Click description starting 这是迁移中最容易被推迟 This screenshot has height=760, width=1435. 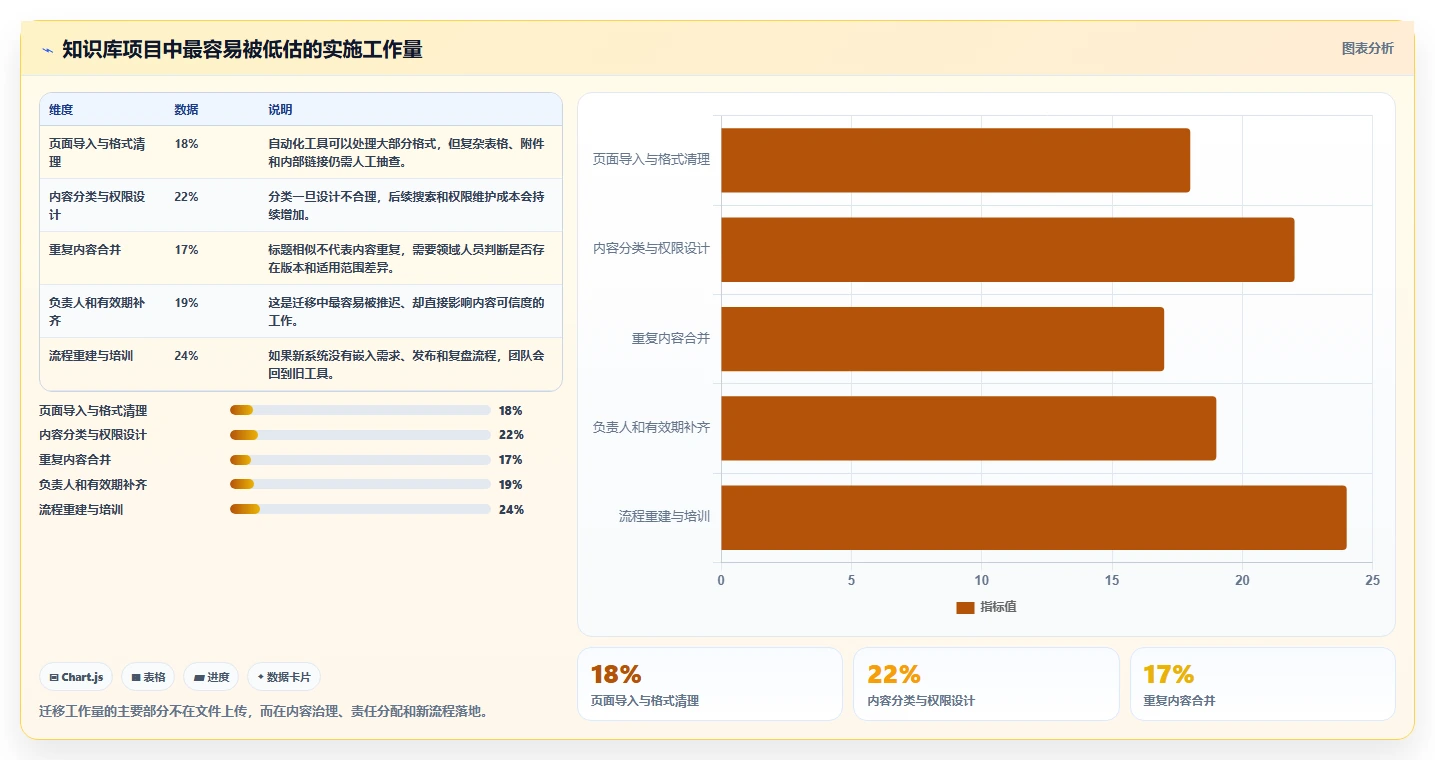pos(407,311)
